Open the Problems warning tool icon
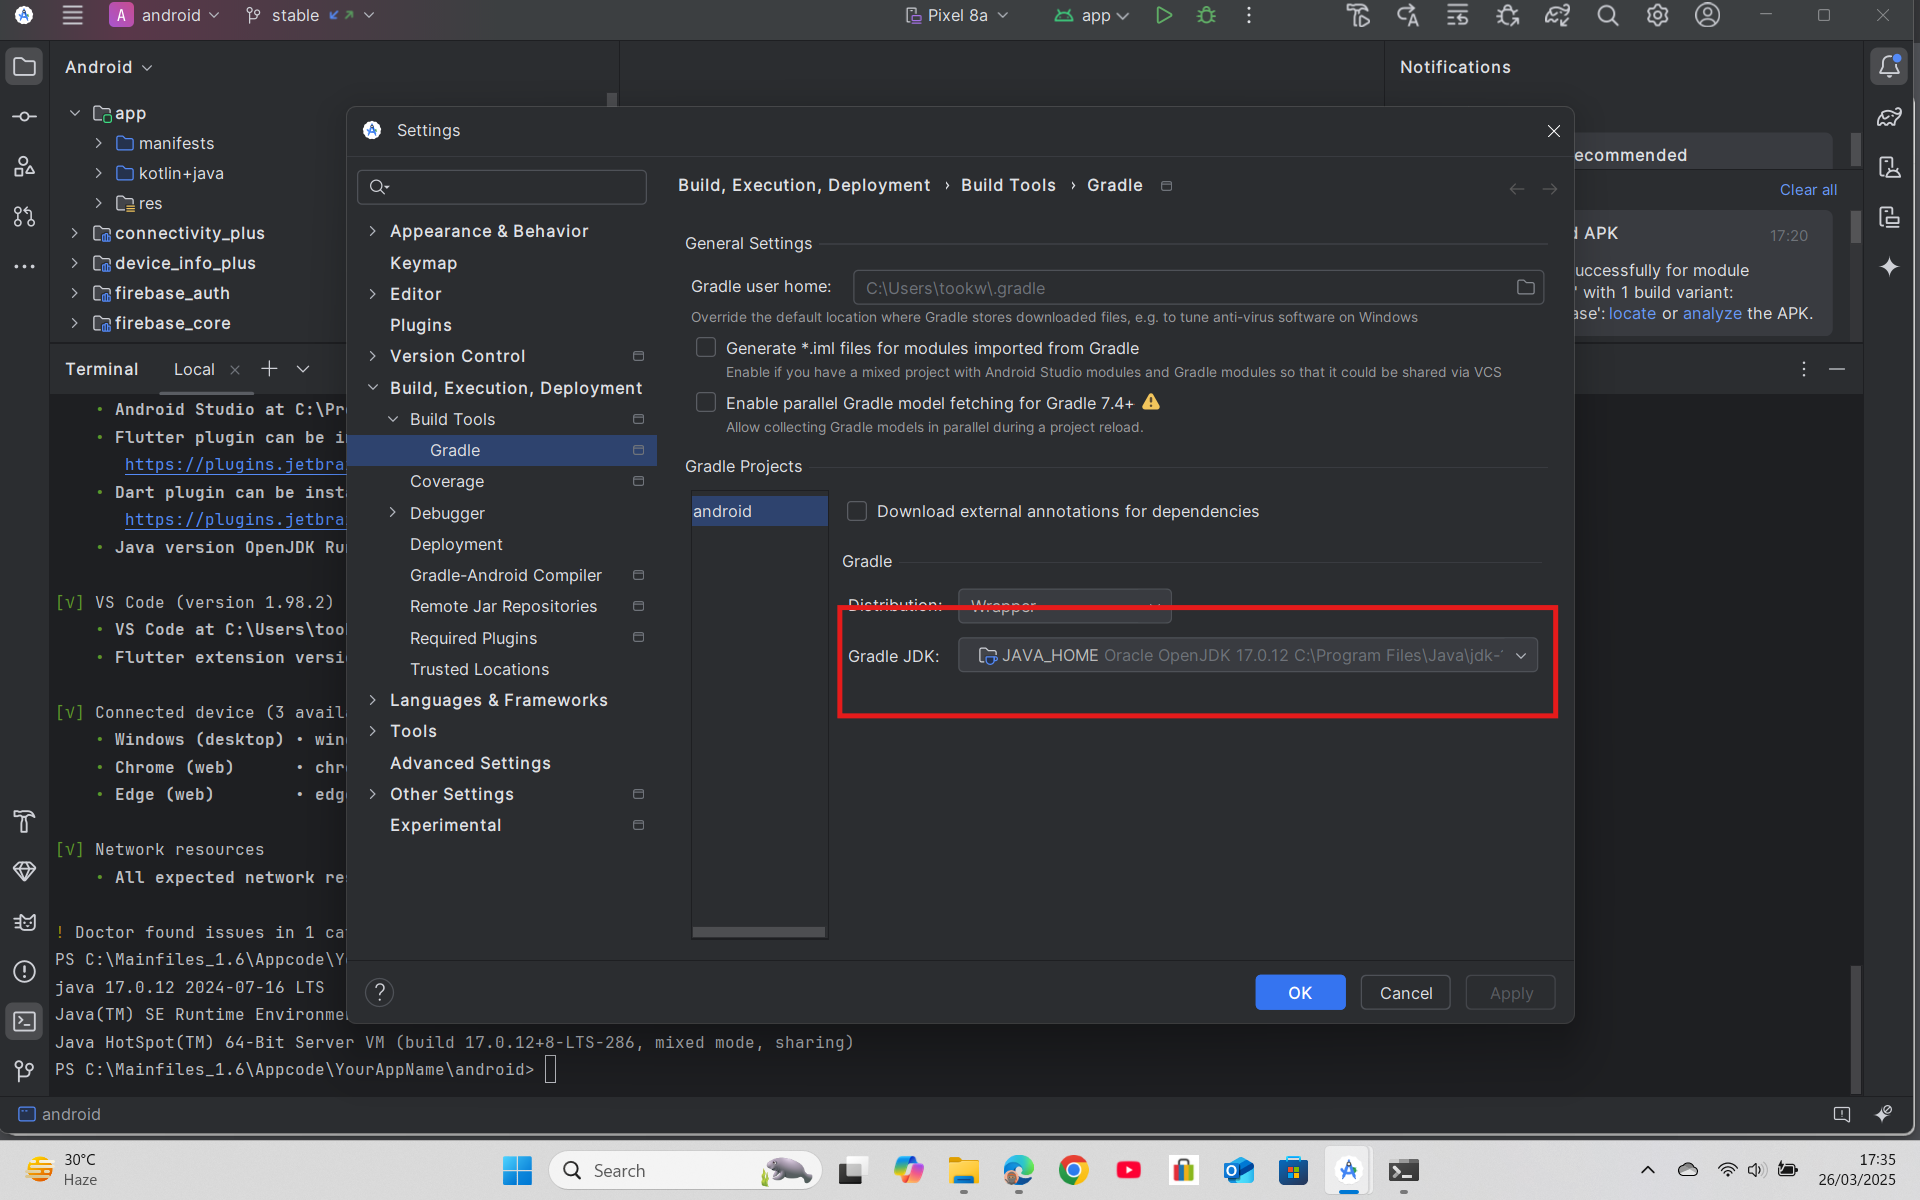Viewport: 1920px width, 1200px height. coord(25,971)
